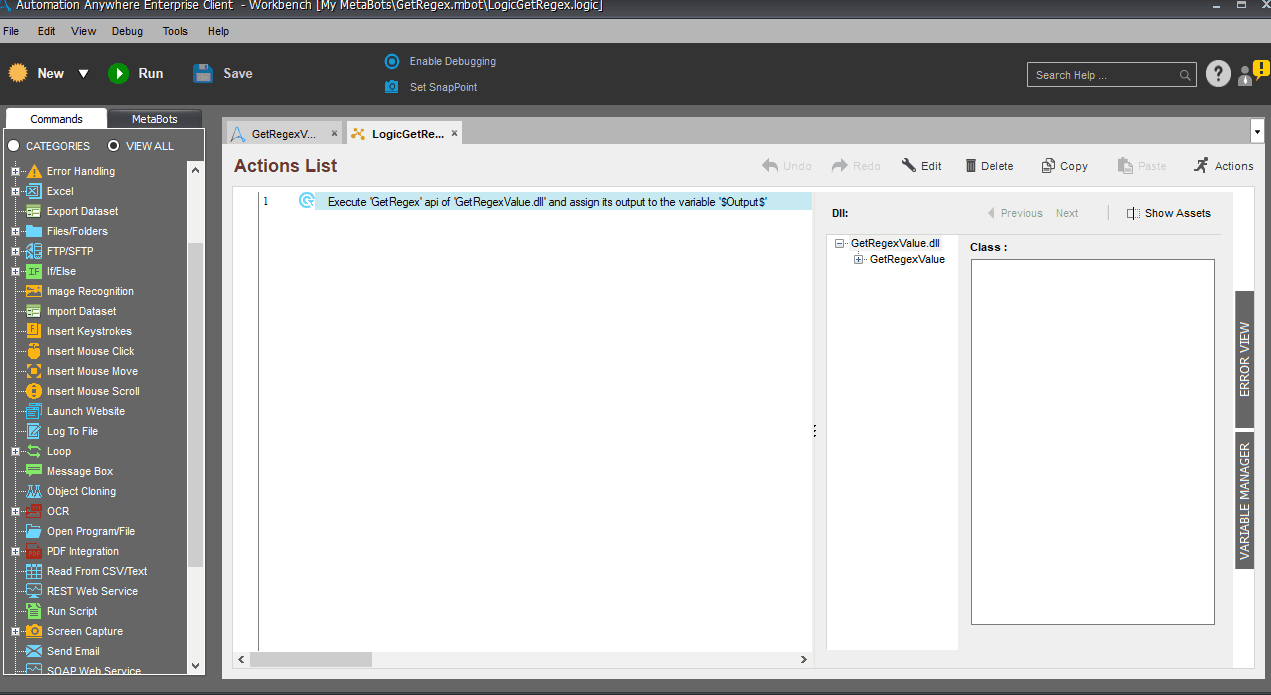The width and height of the screenshot is (1271, 695).
Task: Click the Launch Website icon
Action: [34, 411]
